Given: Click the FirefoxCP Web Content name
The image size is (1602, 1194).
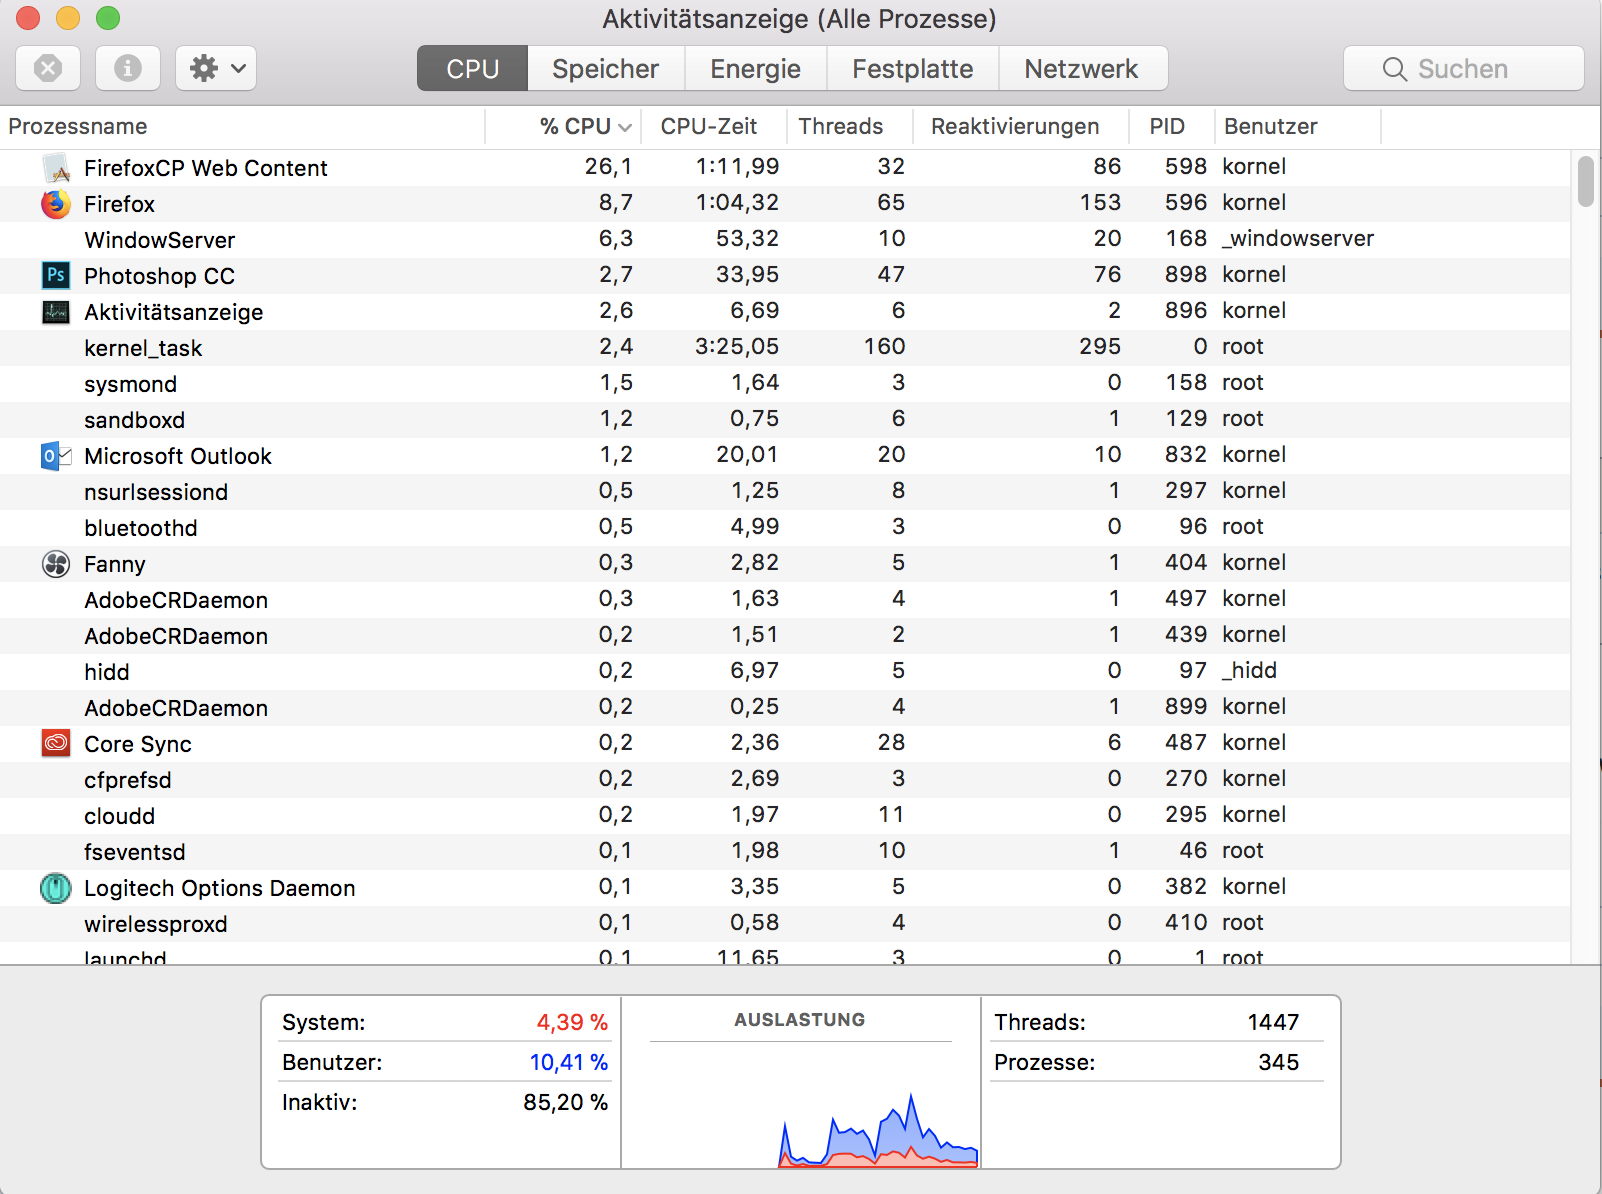Looking at the screenshot, I should coord(206,168).
